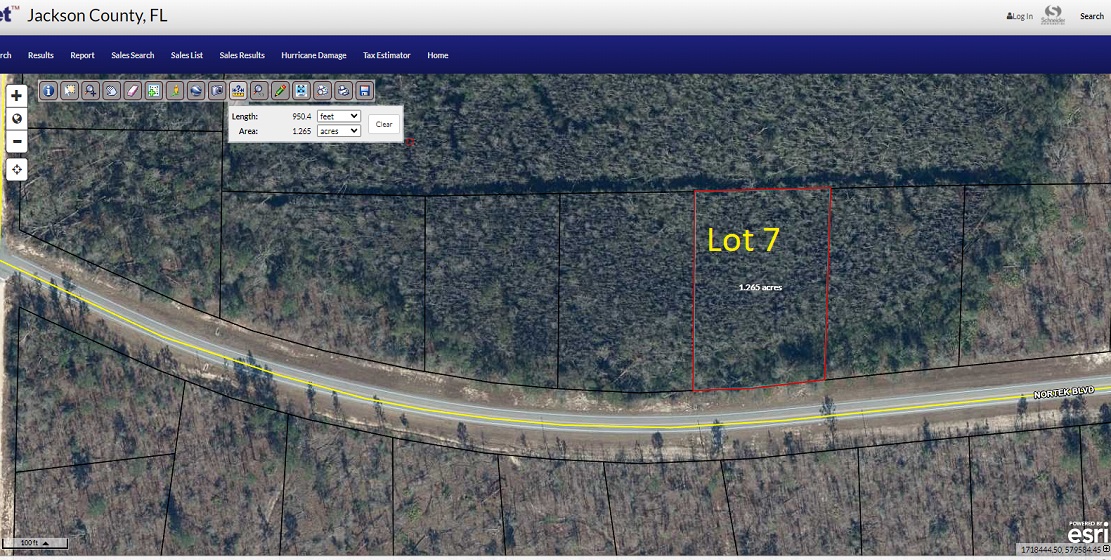Select the Pan hand tool
The image size is (1111, 560).
click(x=112, y=91)
